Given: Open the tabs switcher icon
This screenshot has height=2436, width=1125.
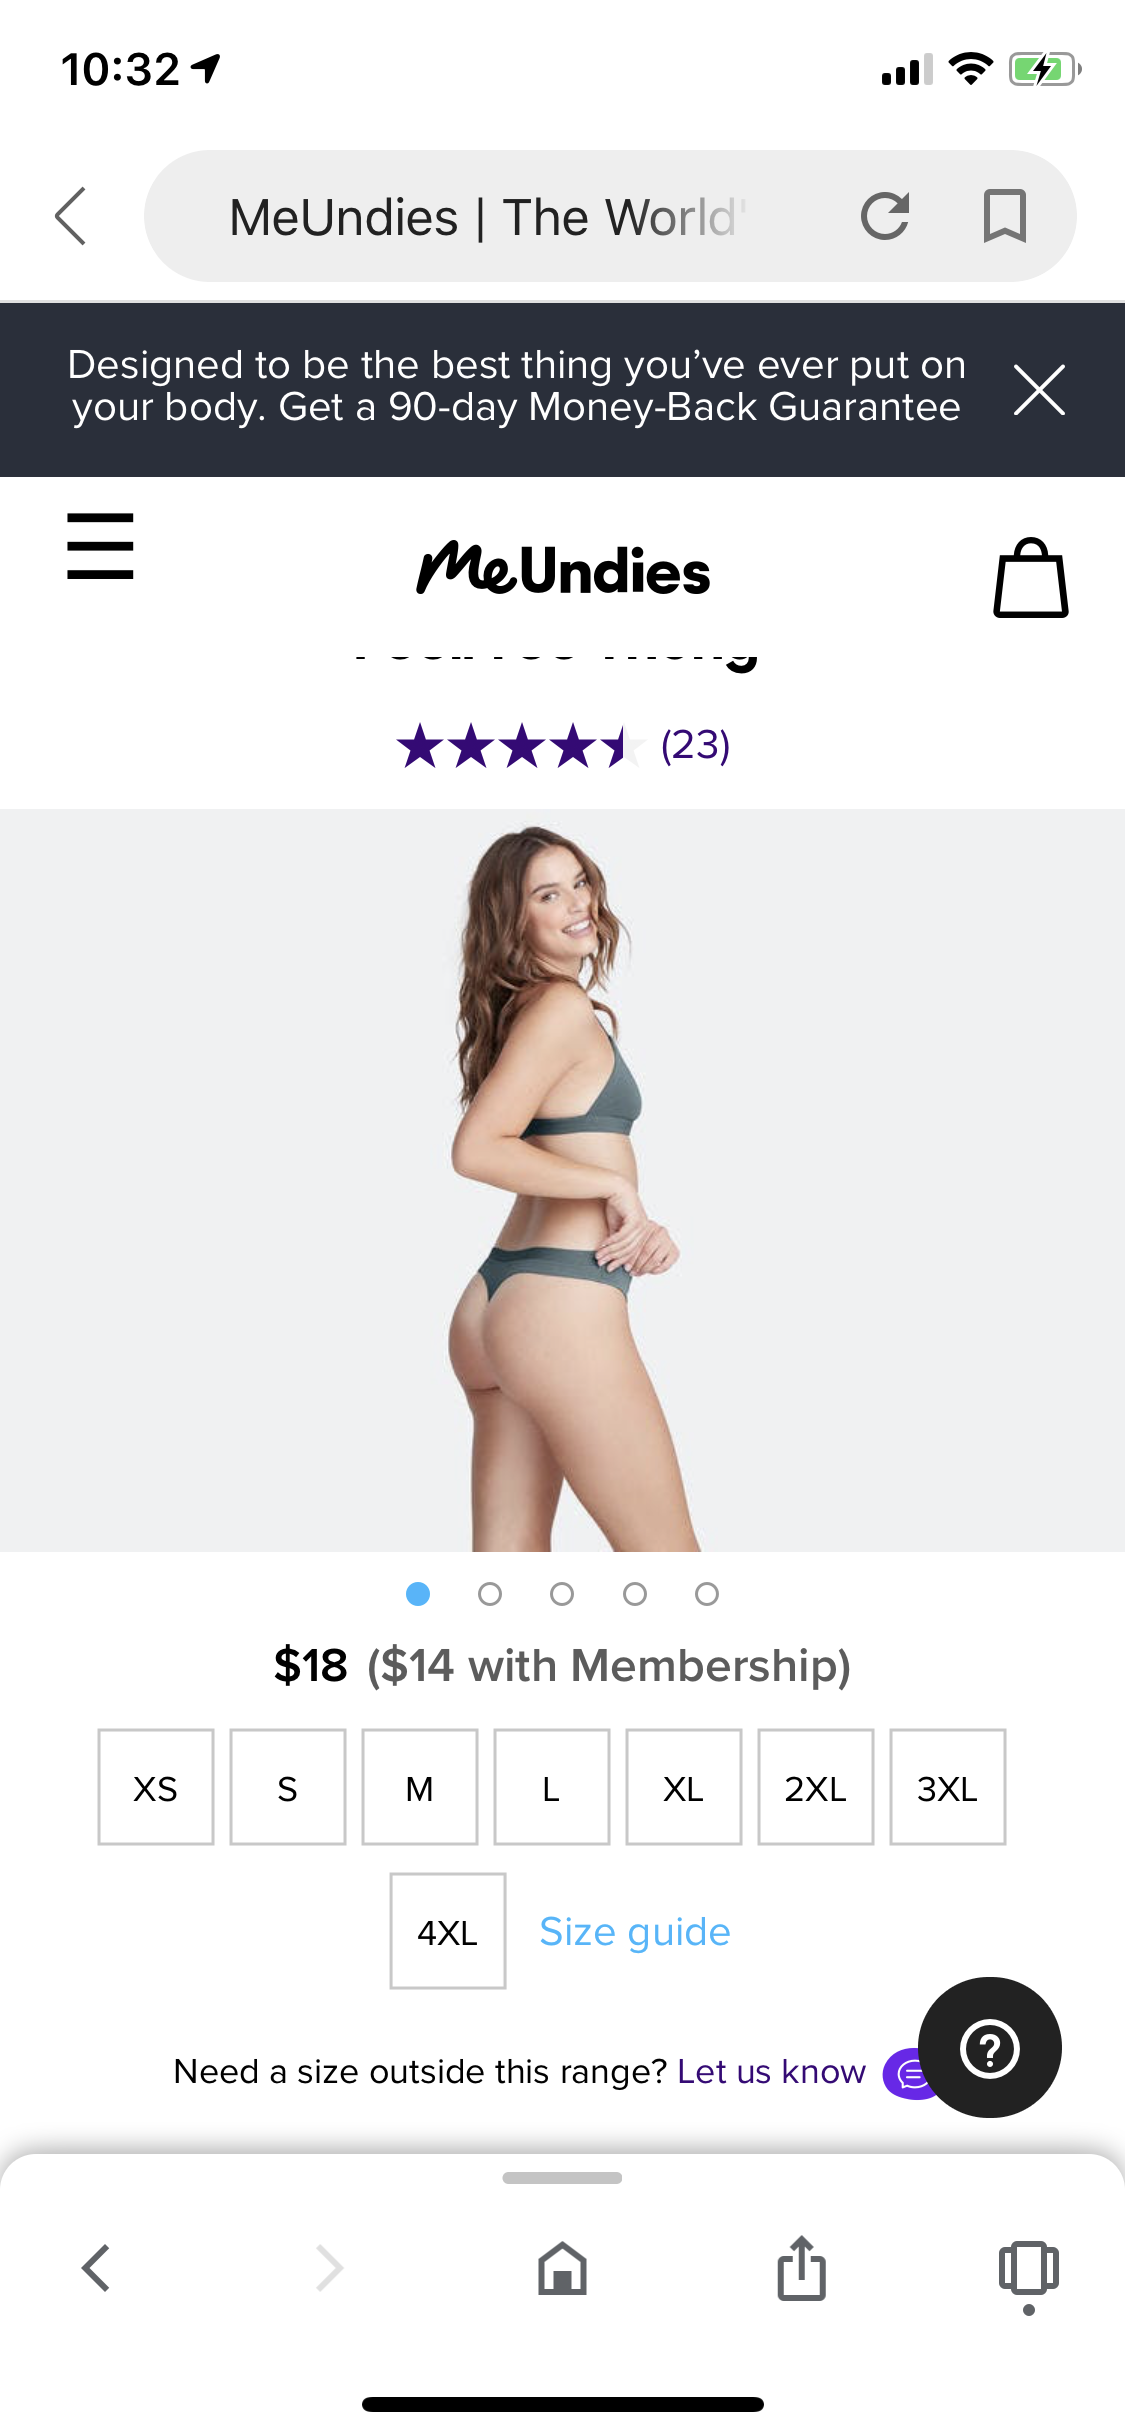Looking at the screenshot, I should tap(1029, 2268).
